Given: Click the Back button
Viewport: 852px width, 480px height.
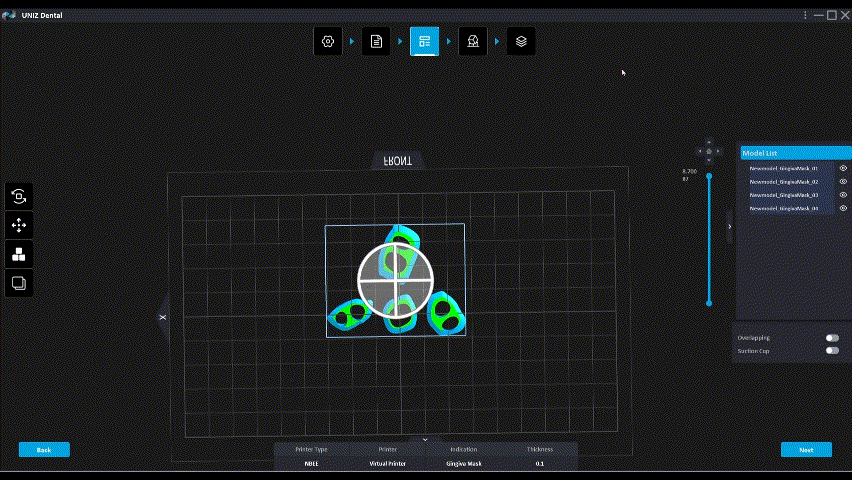Looking at the screenshot, I should pos(44,450).
